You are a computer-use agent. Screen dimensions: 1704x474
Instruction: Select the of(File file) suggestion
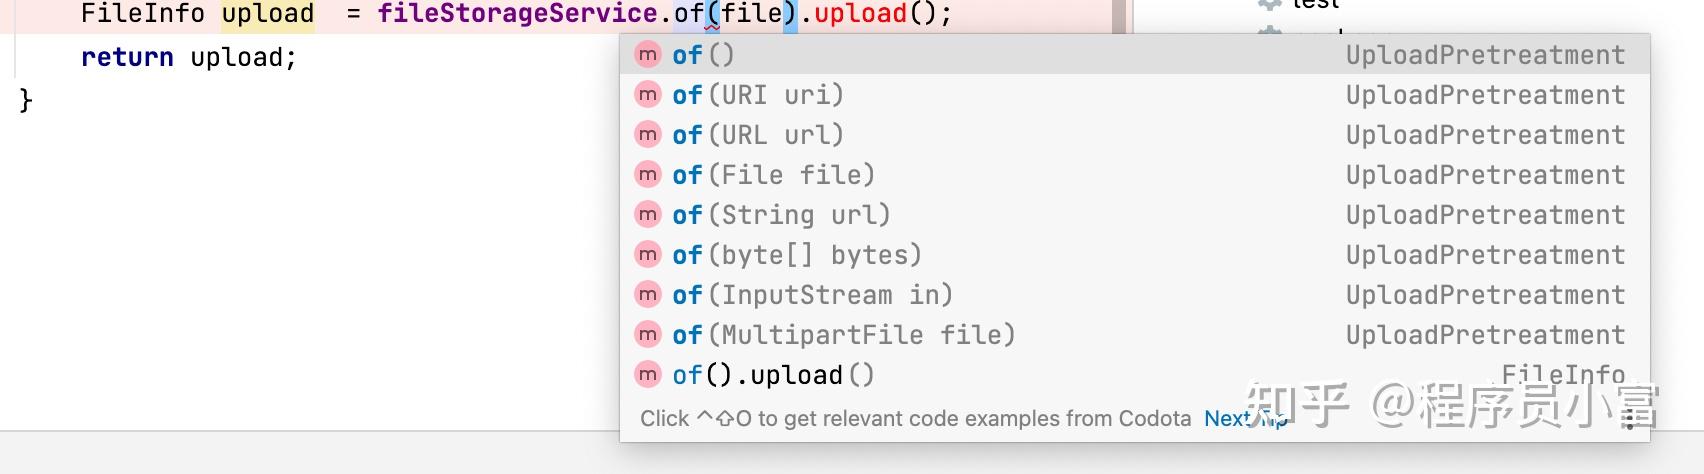[1134, 175]
